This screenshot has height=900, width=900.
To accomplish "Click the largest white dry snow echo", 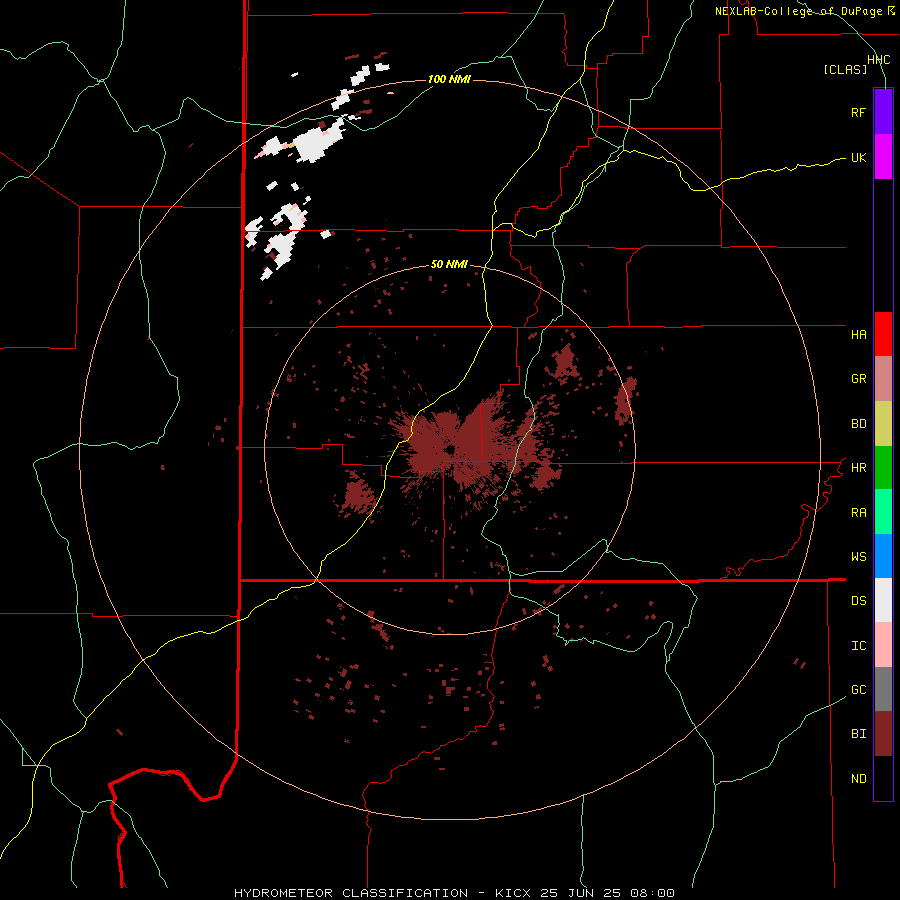I will tap(317, 142).
